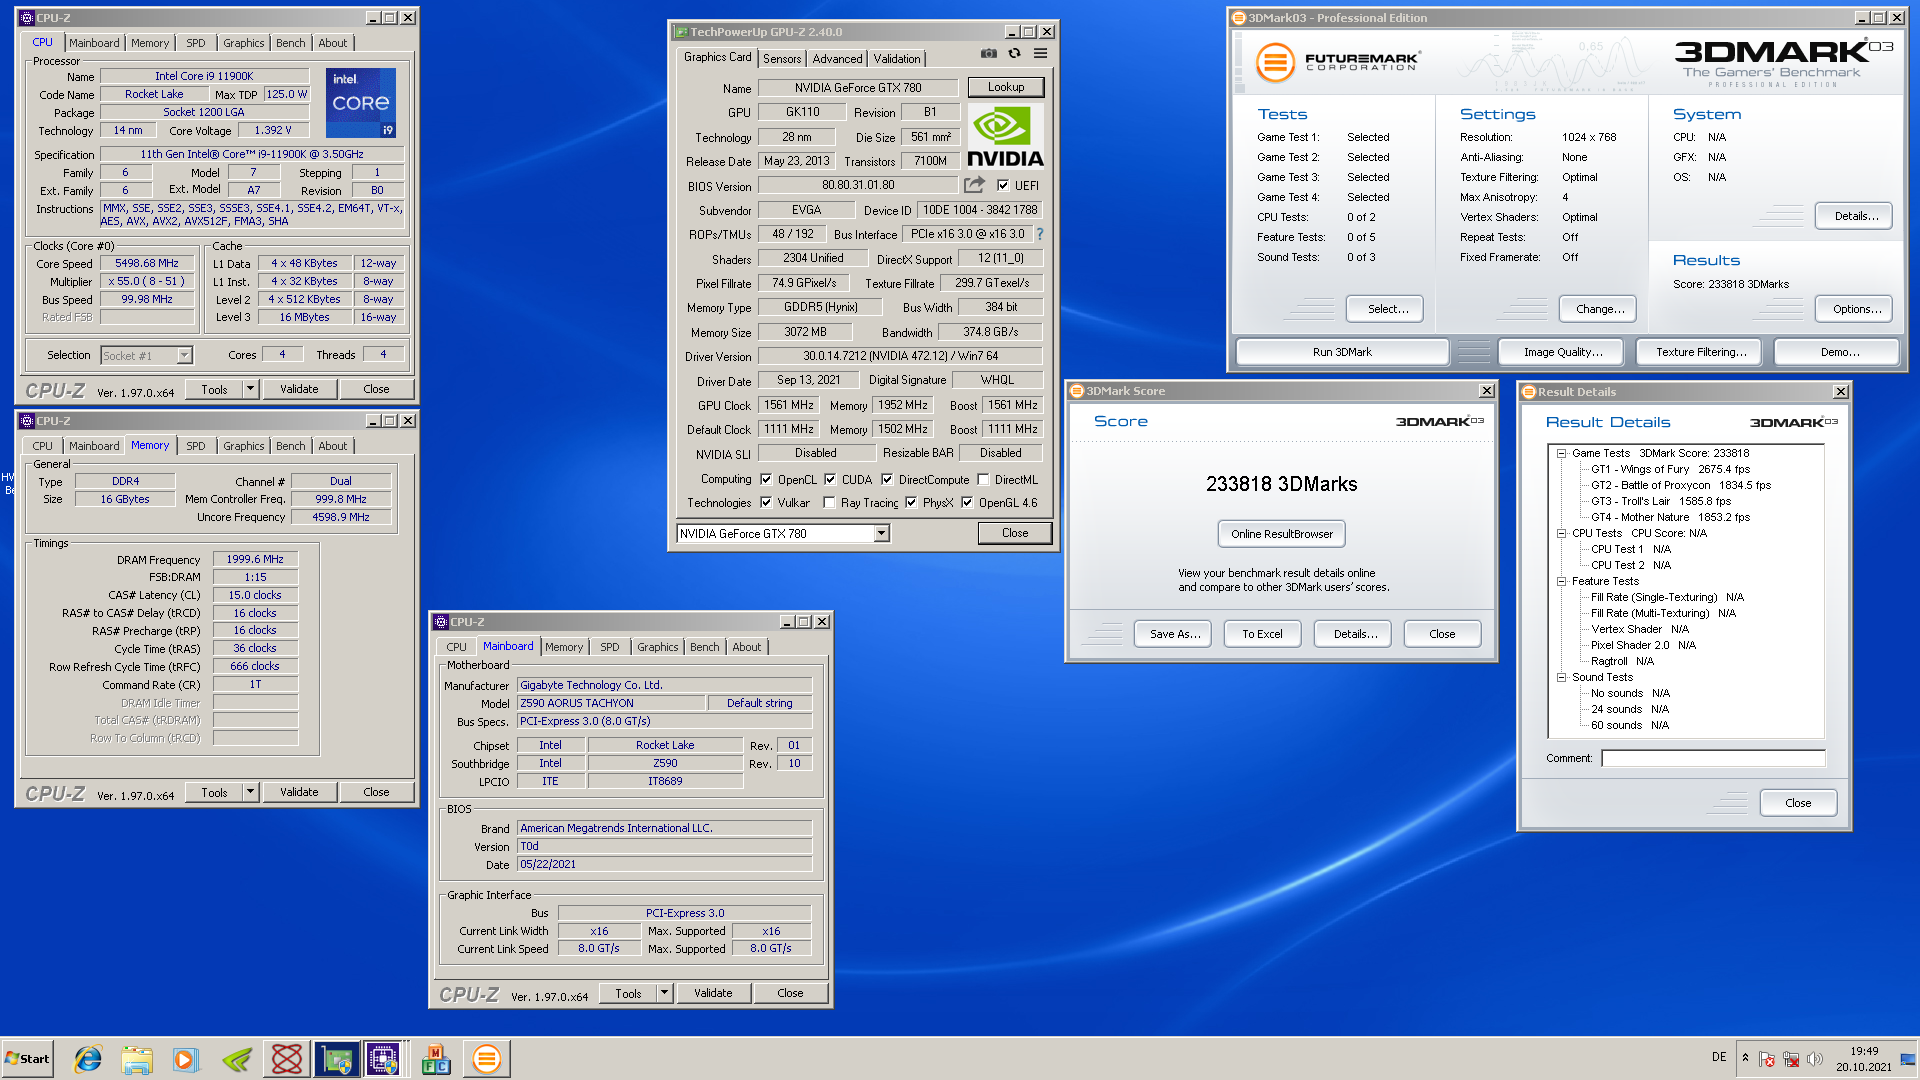
Task: Open Action Center flag in system tray
Action: (x=1767, y=1059)
